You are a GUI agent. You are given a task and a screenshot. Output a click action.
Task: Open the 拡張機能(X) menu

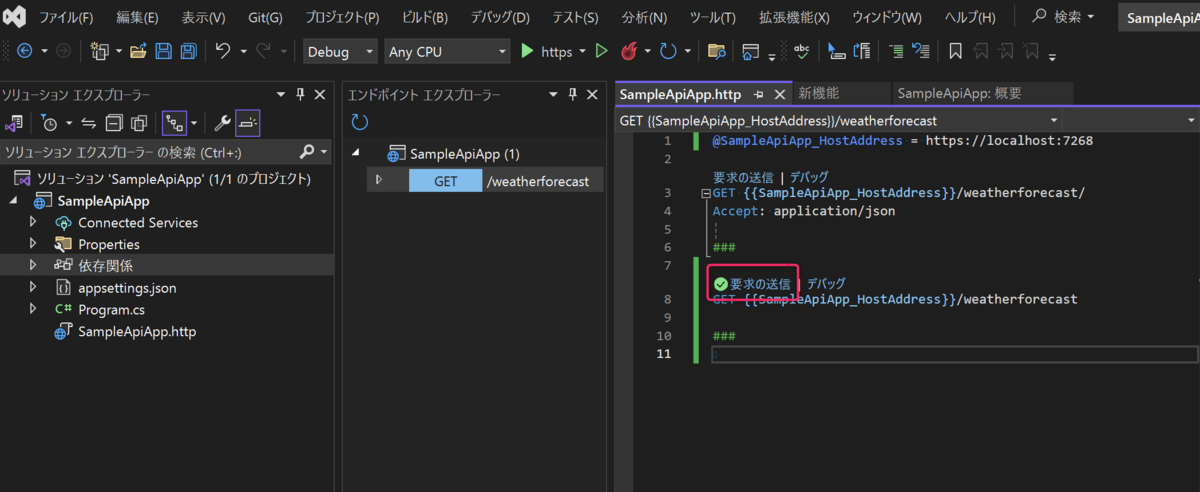tap(794, 17)
